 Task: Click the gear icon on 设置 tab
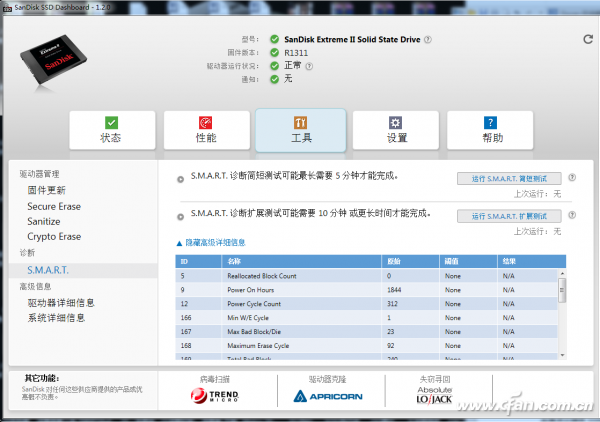395,123
